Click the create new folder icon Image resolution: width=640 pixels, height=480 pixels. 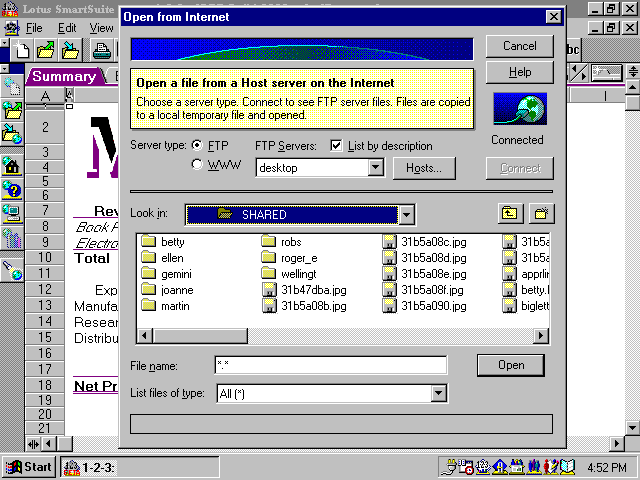(541, 213)
